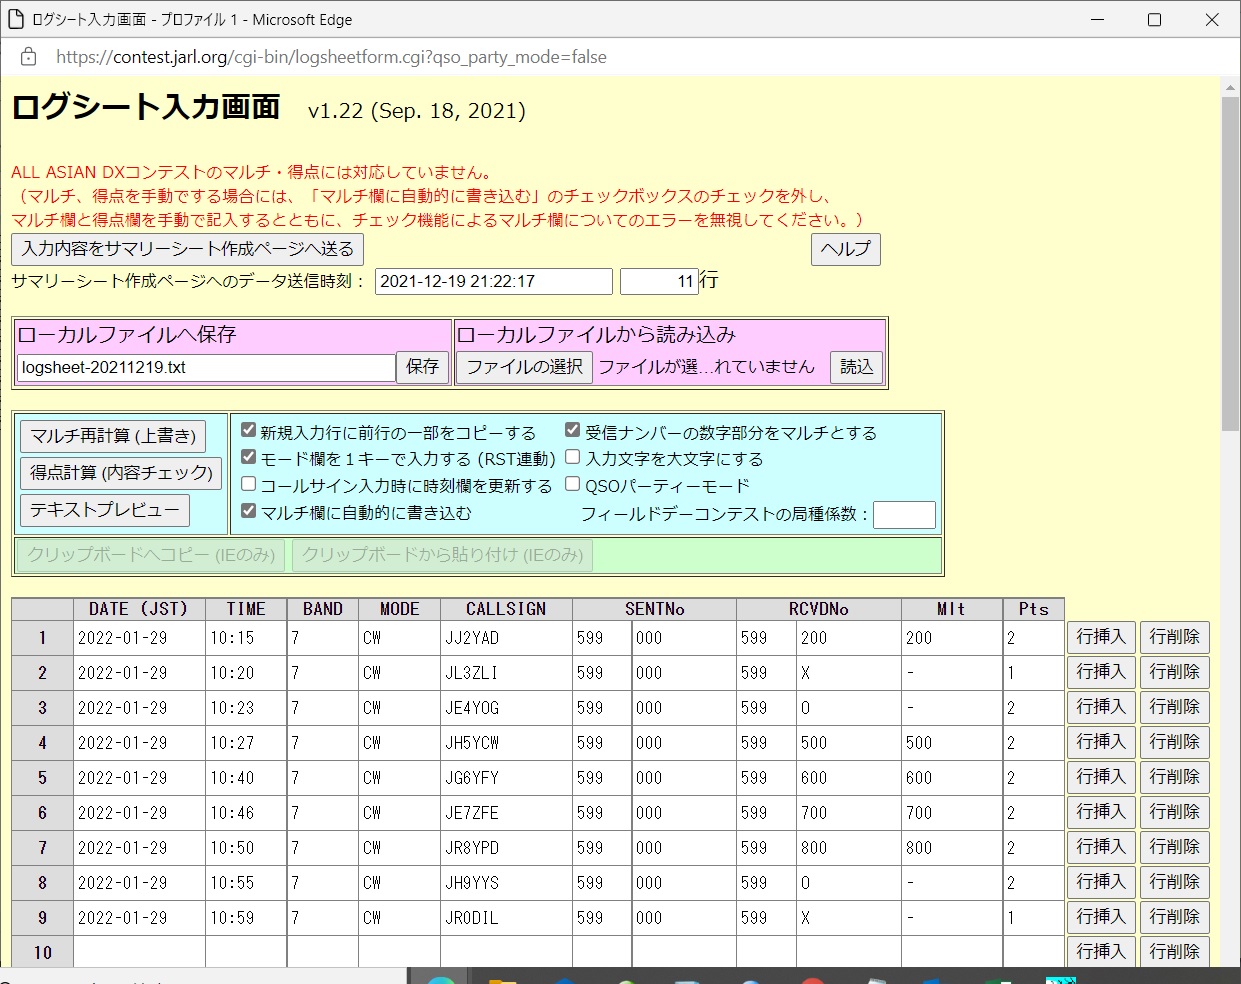The width and height of the screenshot is (1241, 984).
Task: Insert a row at row 8 (行挿入)
Action: coord(1101,882)
